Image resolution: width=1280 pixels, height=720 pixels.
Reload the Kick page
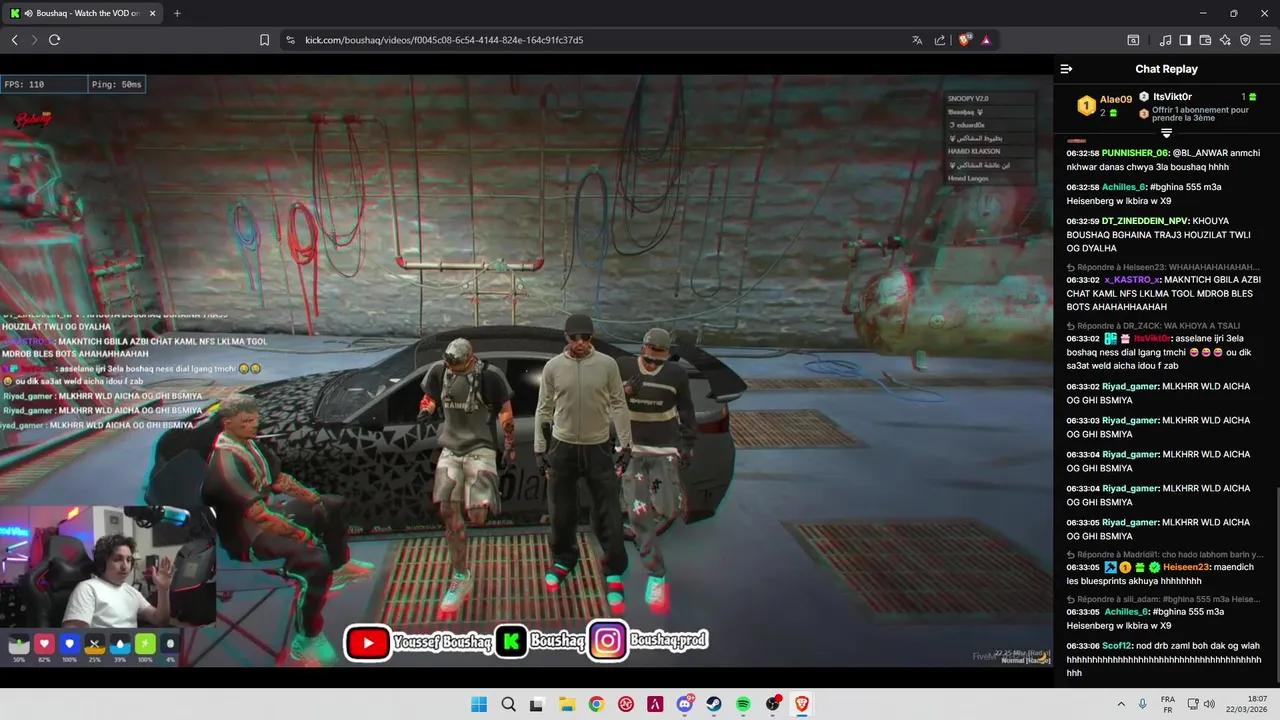(55, 40)
